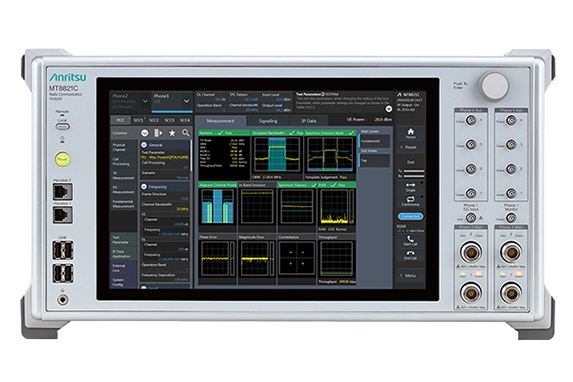This screenshot has height=382, width=573.
Task: Push the green Power button
Action: (62, 159)
